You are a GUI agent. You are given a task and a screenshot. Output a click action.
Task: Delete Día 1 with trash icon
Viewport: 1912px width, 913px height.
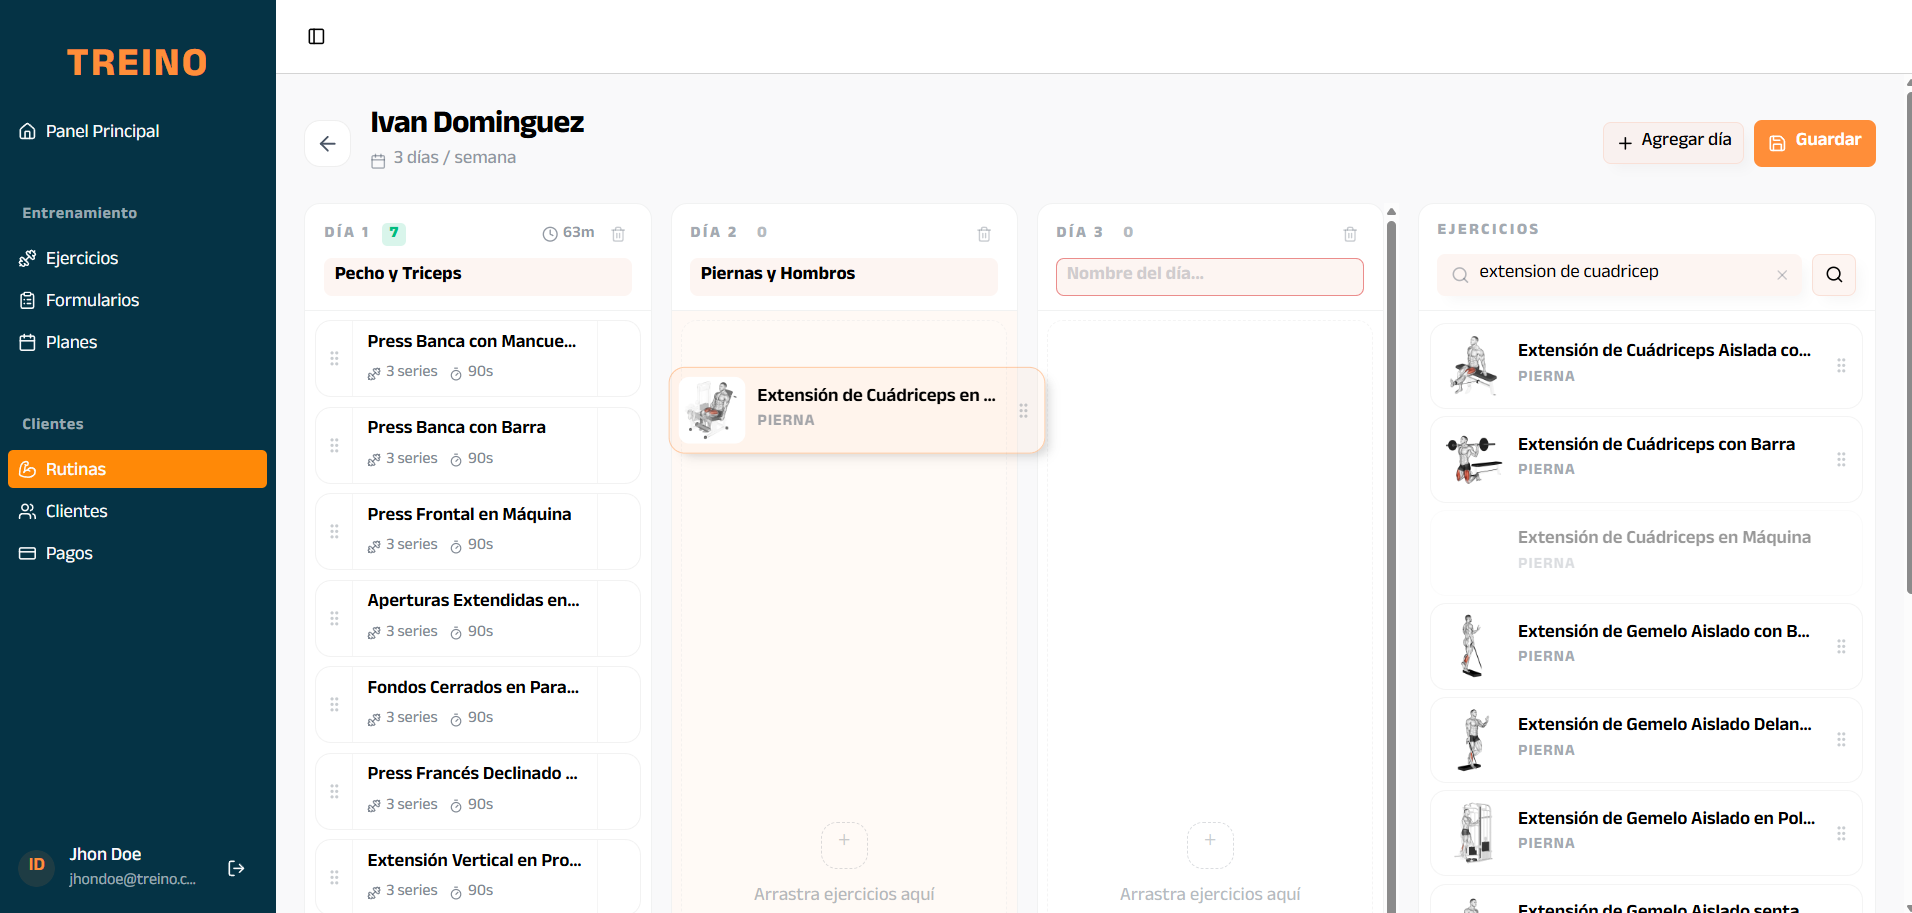(x=618, y=234)
